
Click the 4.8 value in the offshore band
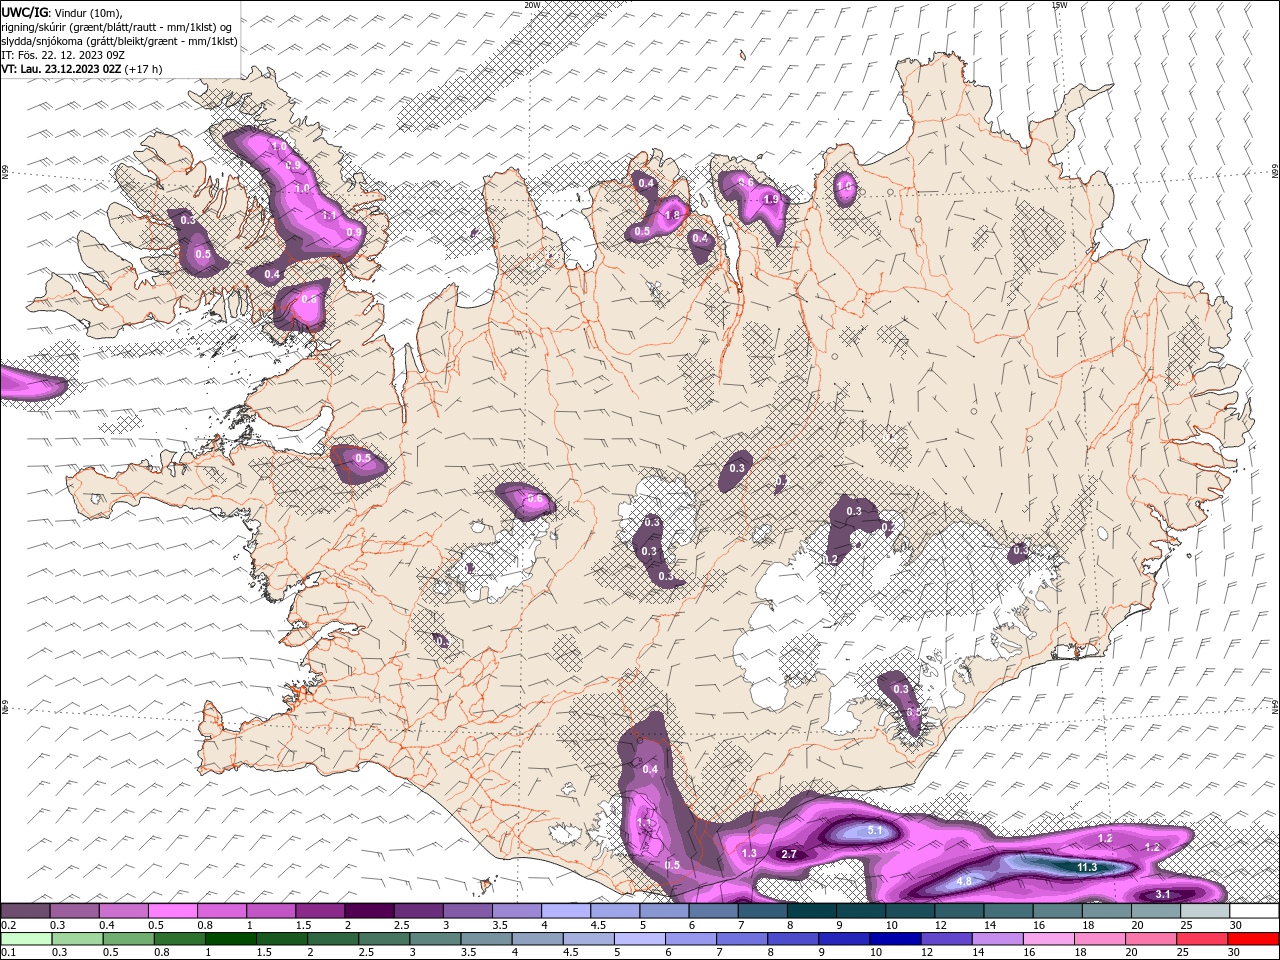tap(965, 881)
